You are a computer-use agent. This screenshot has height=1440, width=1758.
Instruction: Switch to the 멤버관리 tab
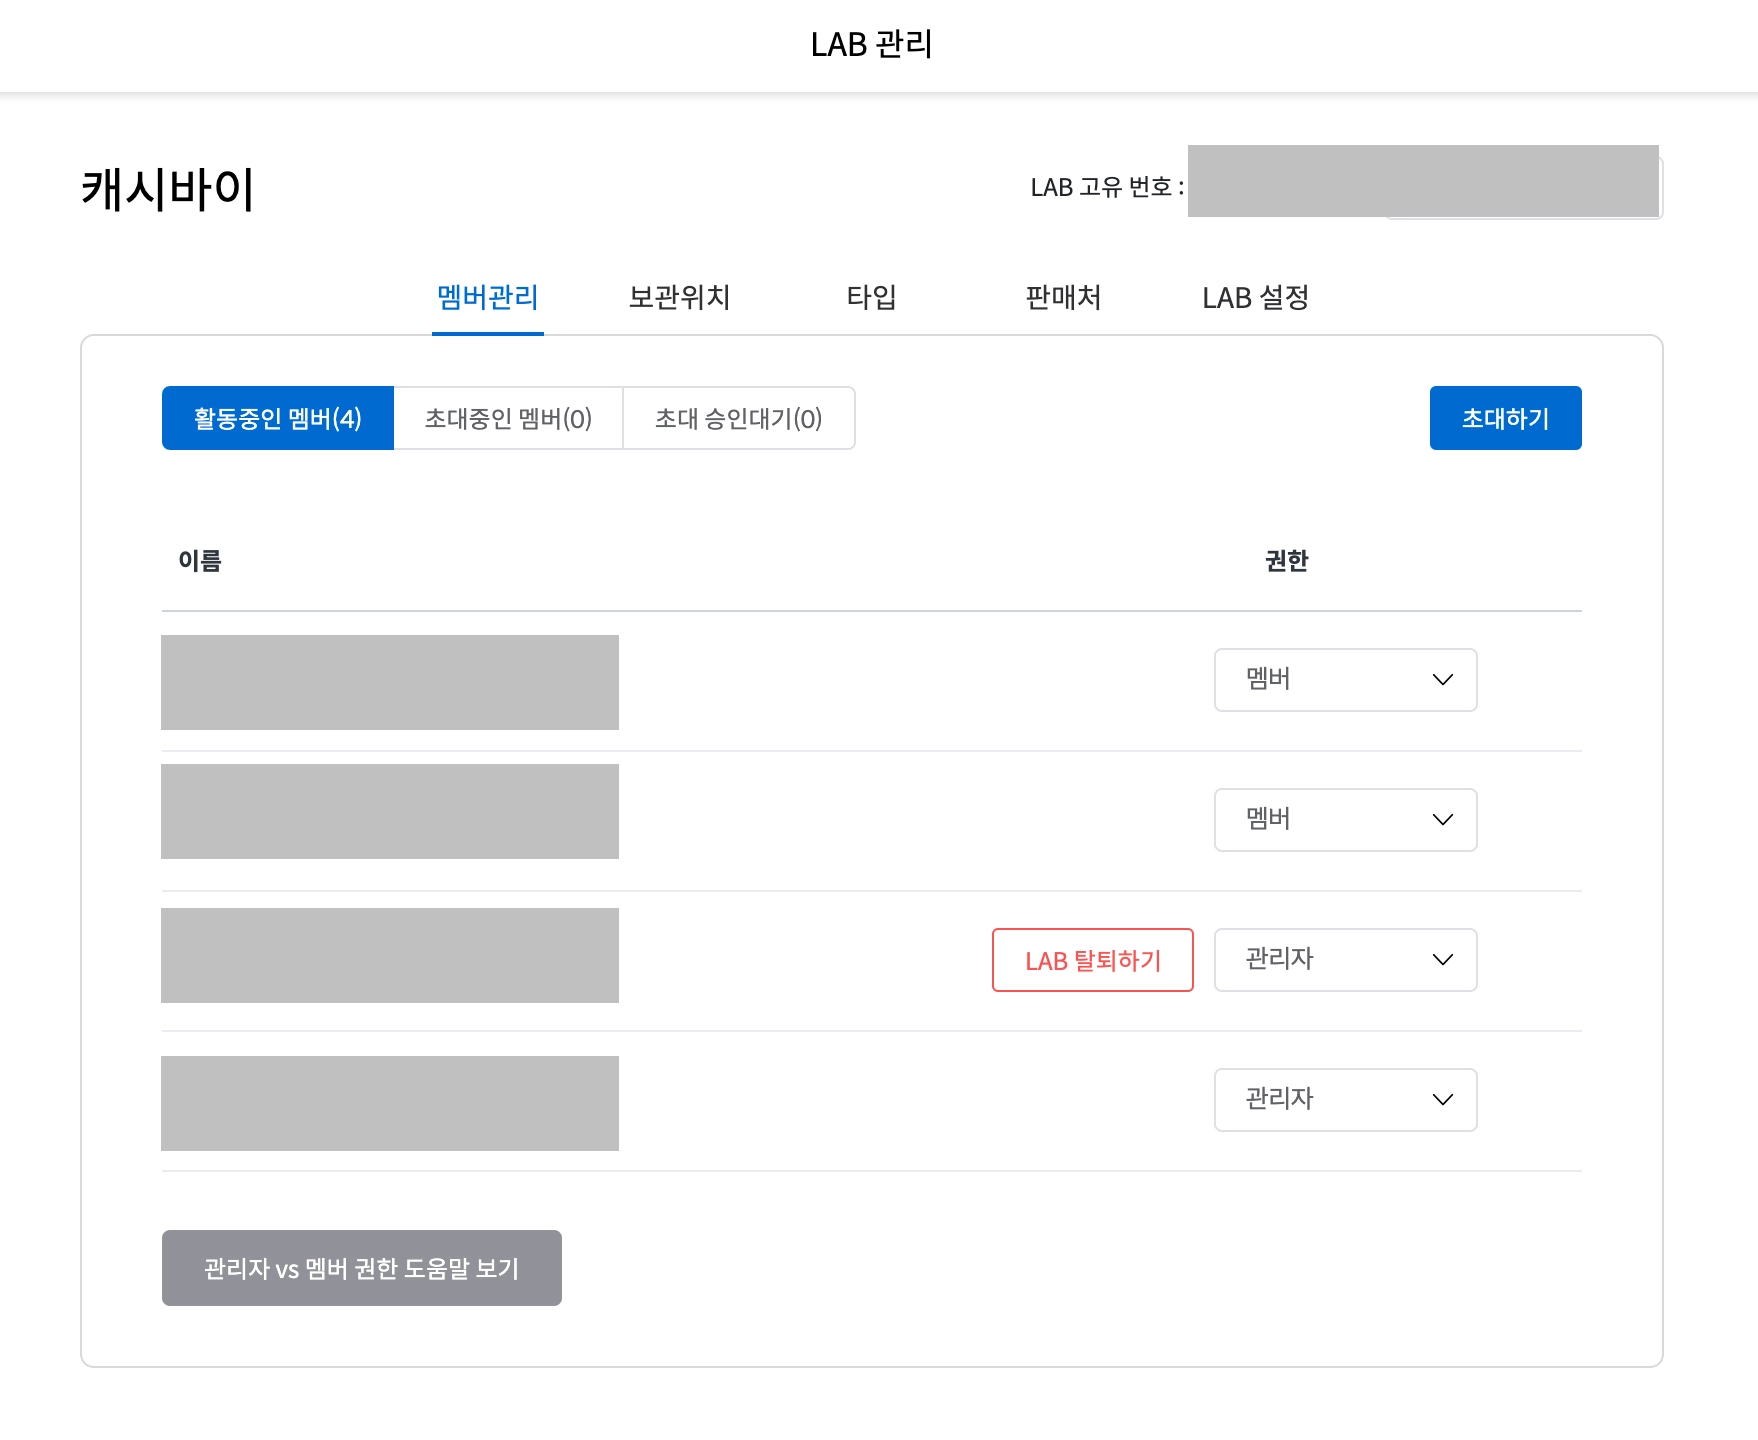488,298
